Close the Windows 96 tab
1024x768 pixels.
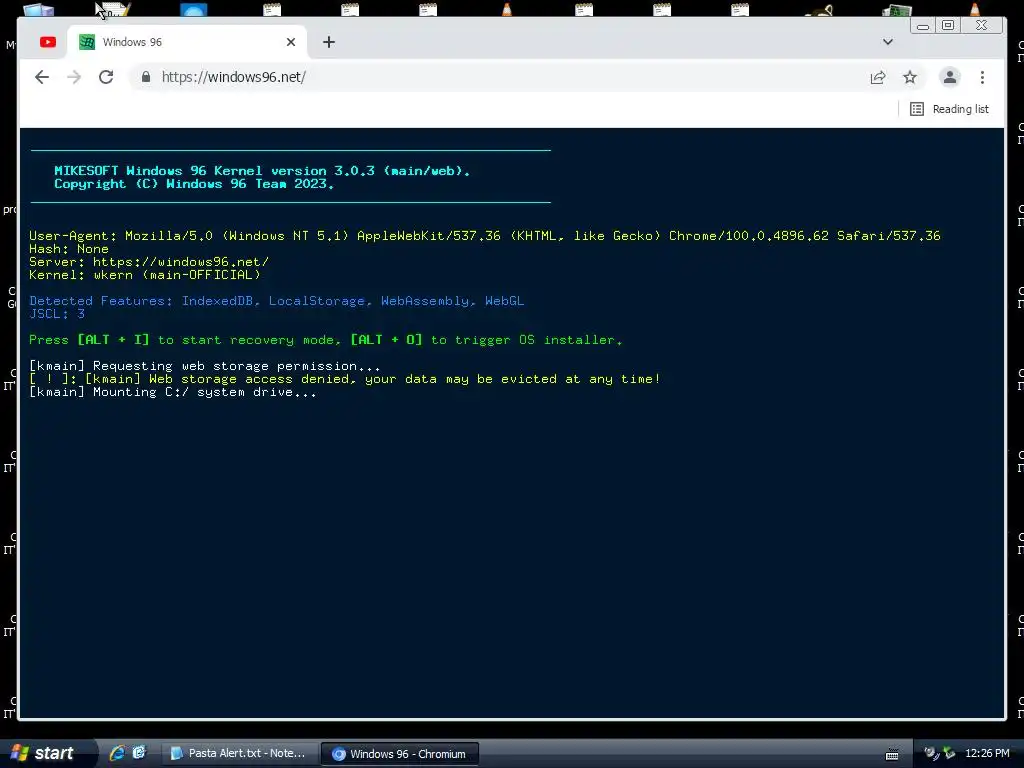[291, 42]
